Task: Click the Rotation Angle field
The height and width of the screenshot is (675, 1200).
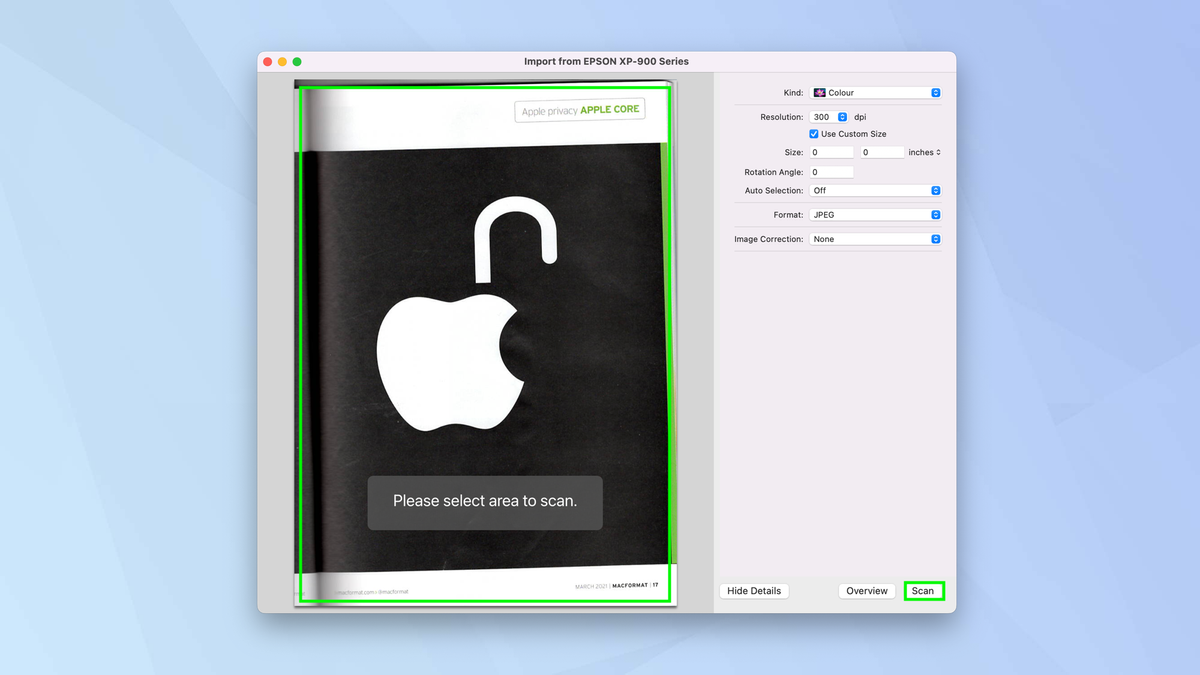Action: point(830,171)
